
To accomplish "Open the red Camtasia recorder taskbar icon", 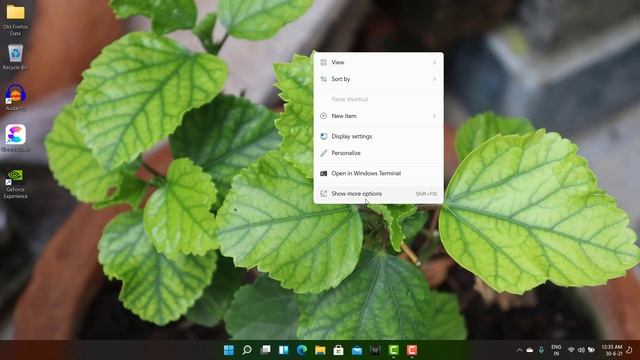I will coord(412,350).
